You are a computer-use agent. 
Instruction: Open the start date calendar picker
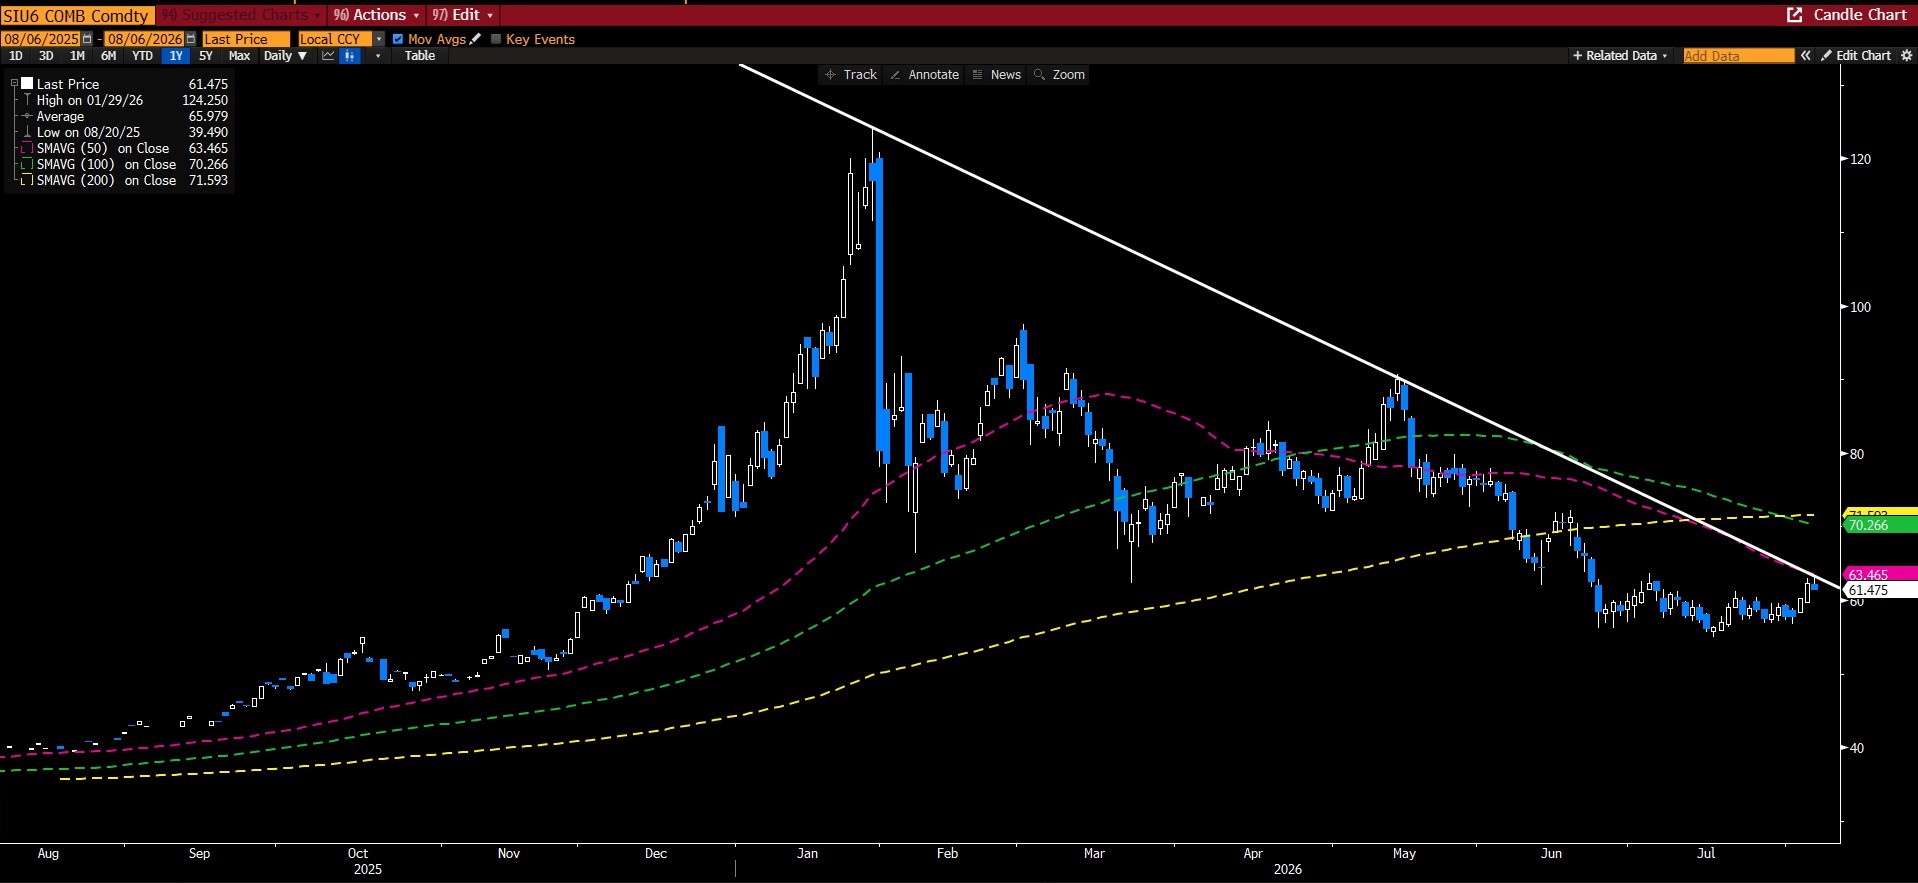87,39
